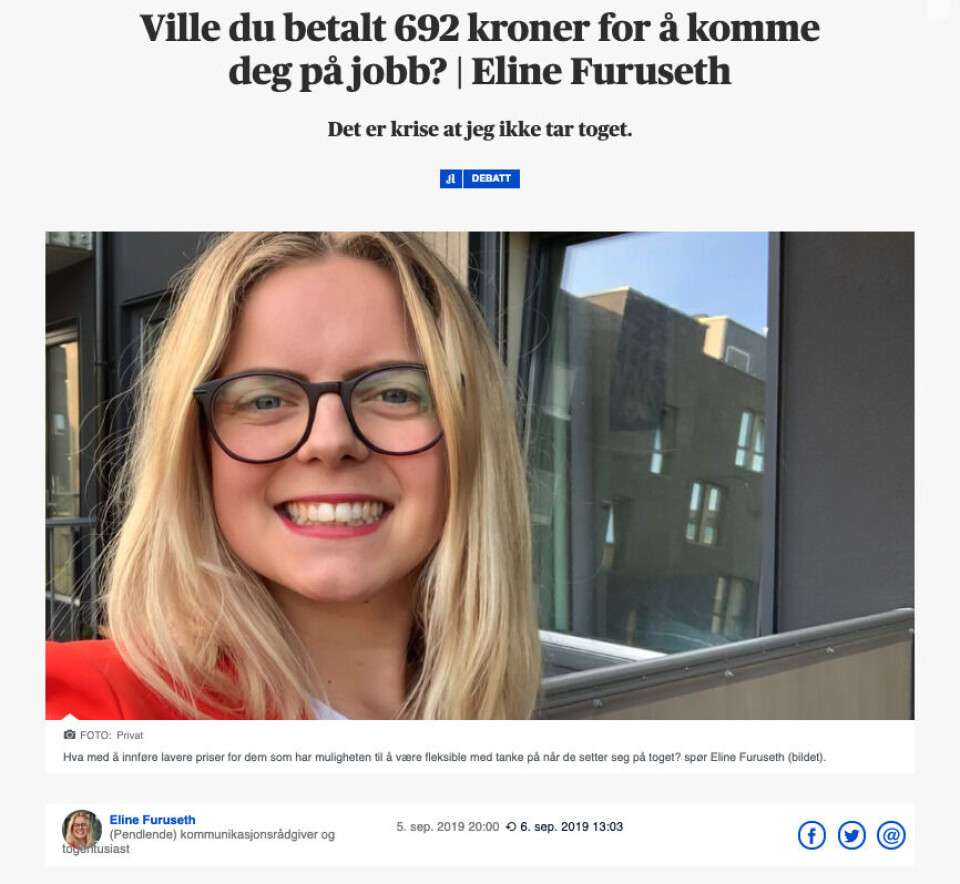This screenshot has width=960, height=884.
Task: Share the article on Twitter
Action: click(x=851, y=835)
